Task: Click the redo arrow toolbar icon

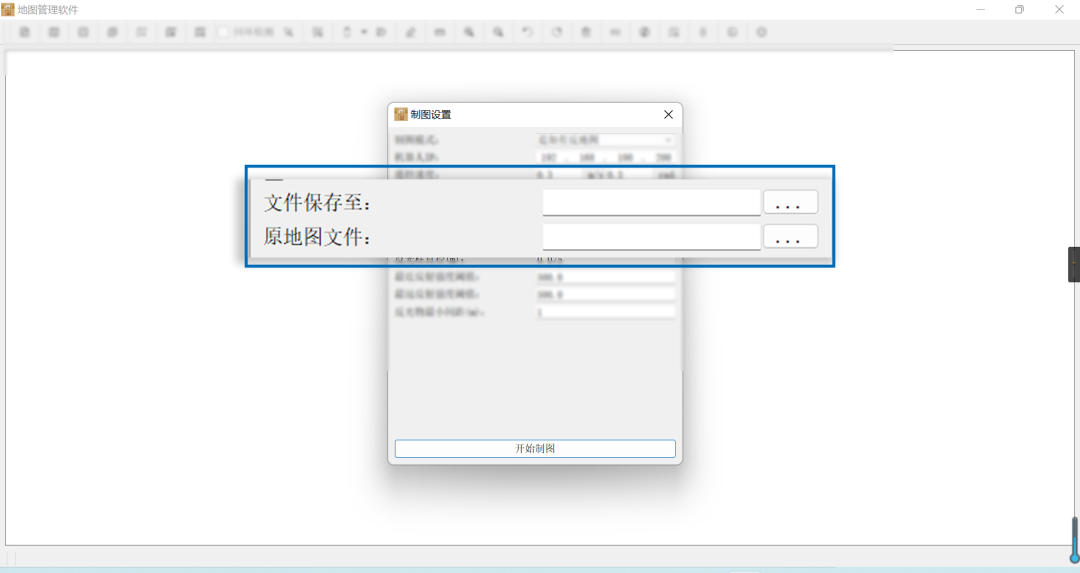Action: [x=557, y=32]
